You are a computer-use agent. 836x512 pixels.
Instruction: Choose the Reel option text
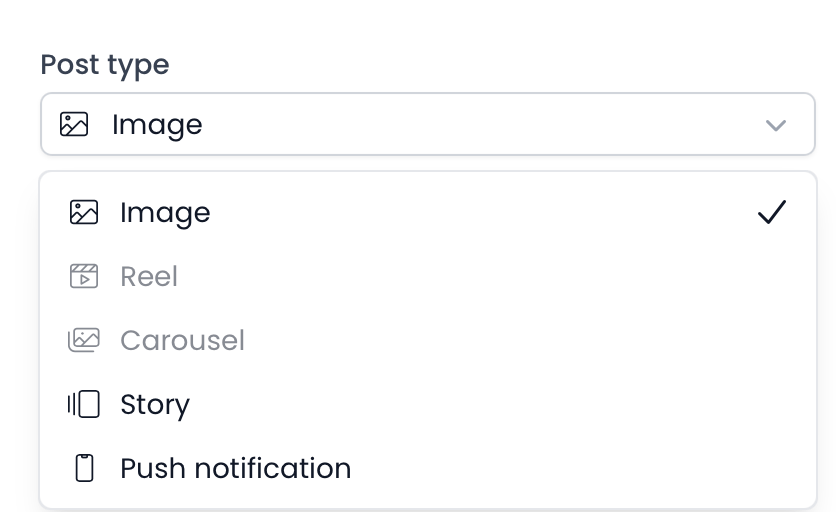149,276
